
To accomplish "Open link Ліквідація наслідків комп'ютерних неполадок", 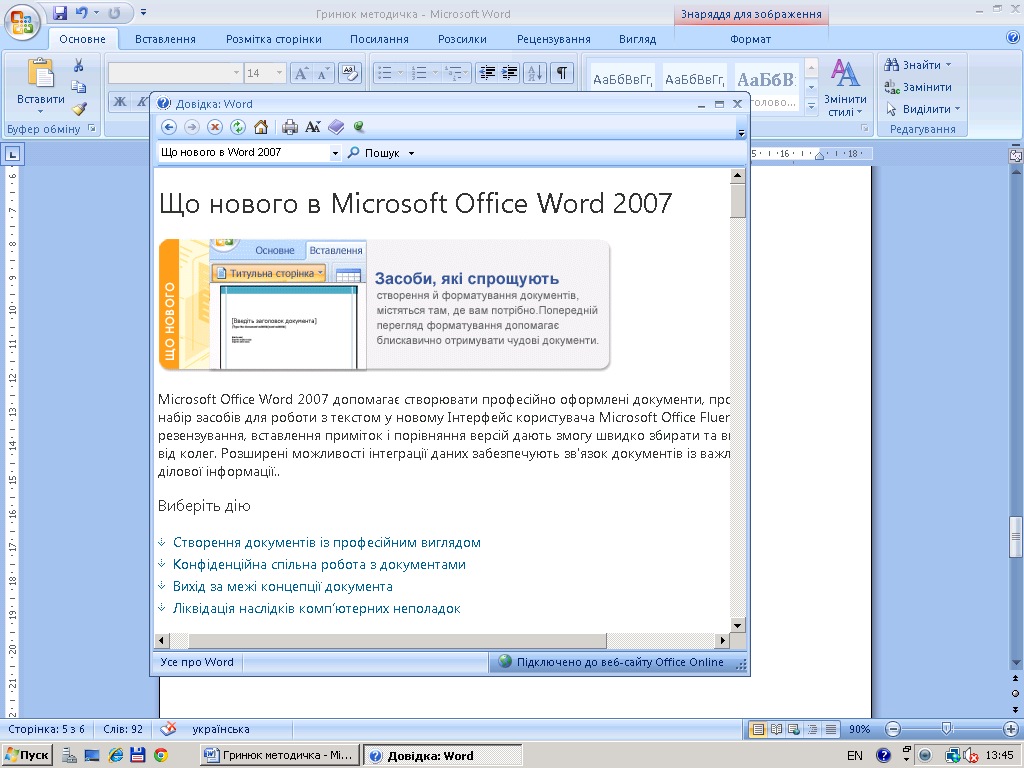I will pos(317,609).
